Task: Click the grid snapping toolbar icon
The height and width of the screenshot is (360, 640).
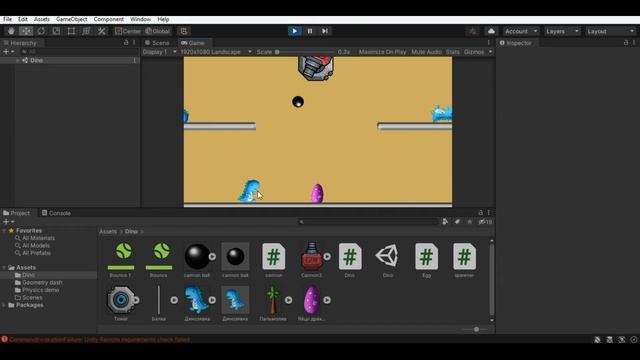Action: (184, 31)
